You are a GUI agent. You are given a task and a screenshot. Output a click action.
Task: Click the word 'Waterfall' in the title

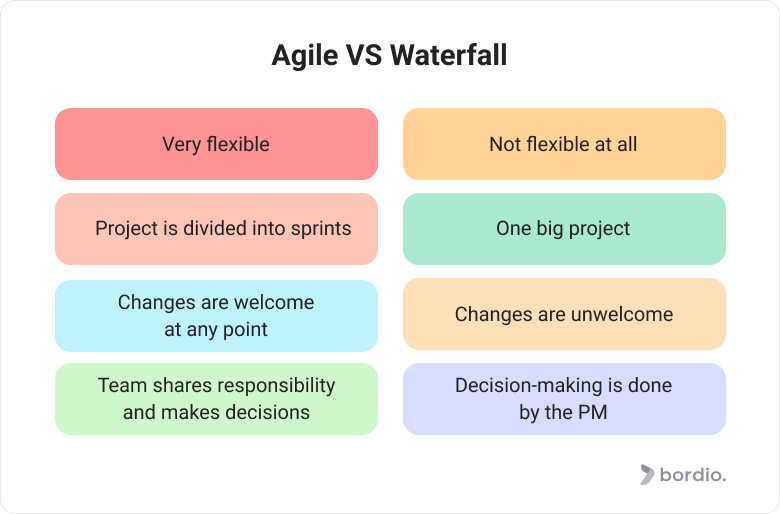click(448, 55)
